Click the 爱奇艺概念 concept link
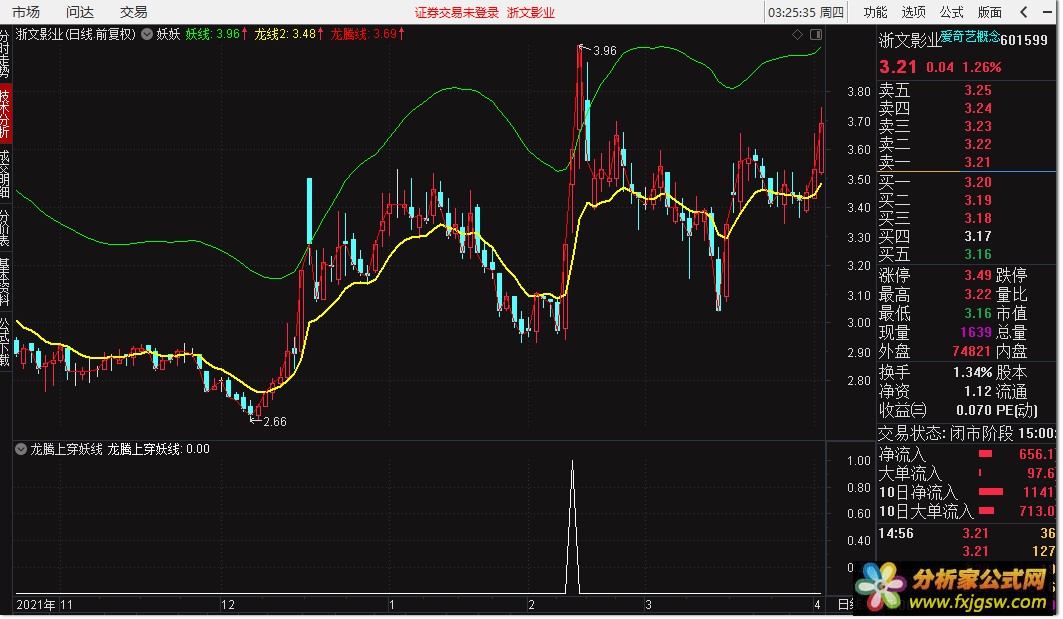This screenshot has width=1063, height=619. [969, 37]
